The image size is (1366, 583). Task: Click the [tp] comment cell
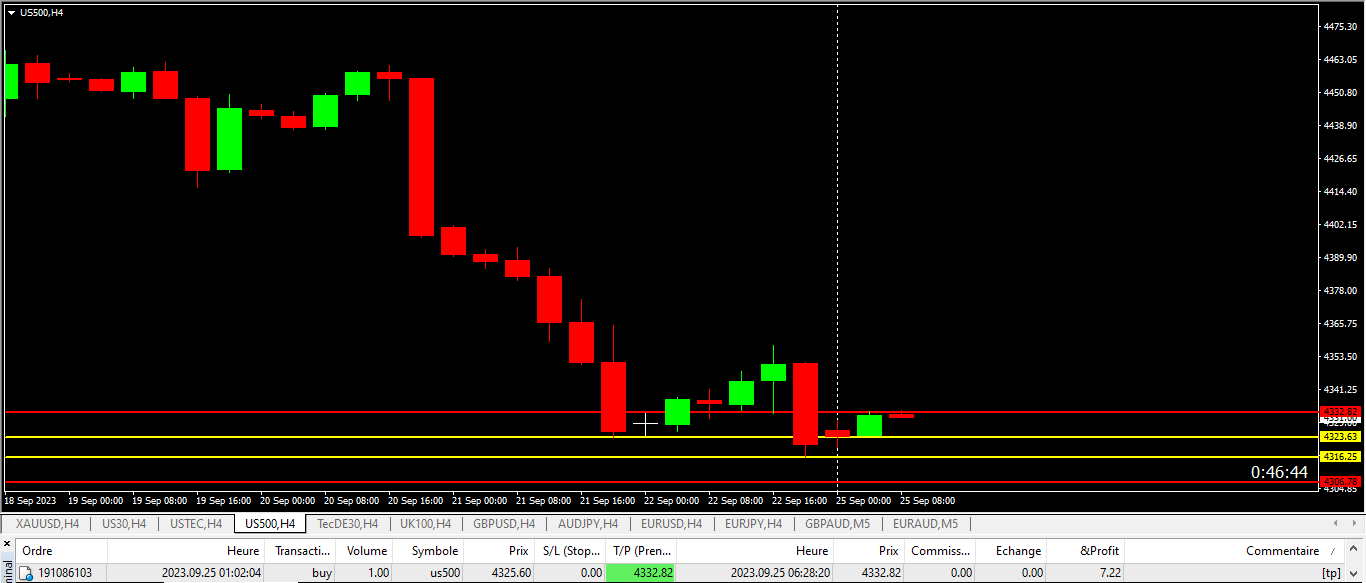[x=1331, y=573]
